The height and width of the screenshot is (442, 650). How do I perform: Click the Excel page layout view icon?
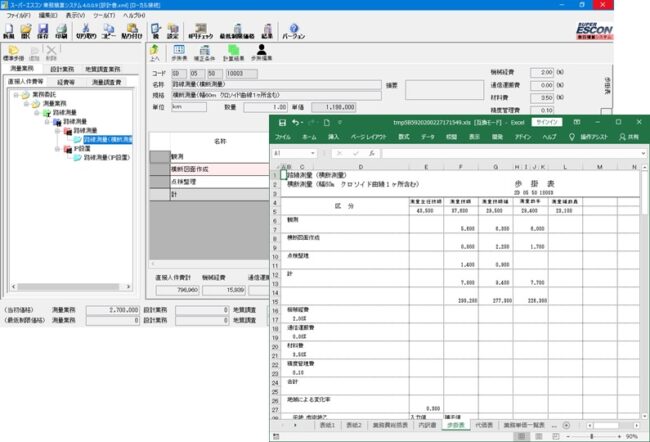point(538,436)
